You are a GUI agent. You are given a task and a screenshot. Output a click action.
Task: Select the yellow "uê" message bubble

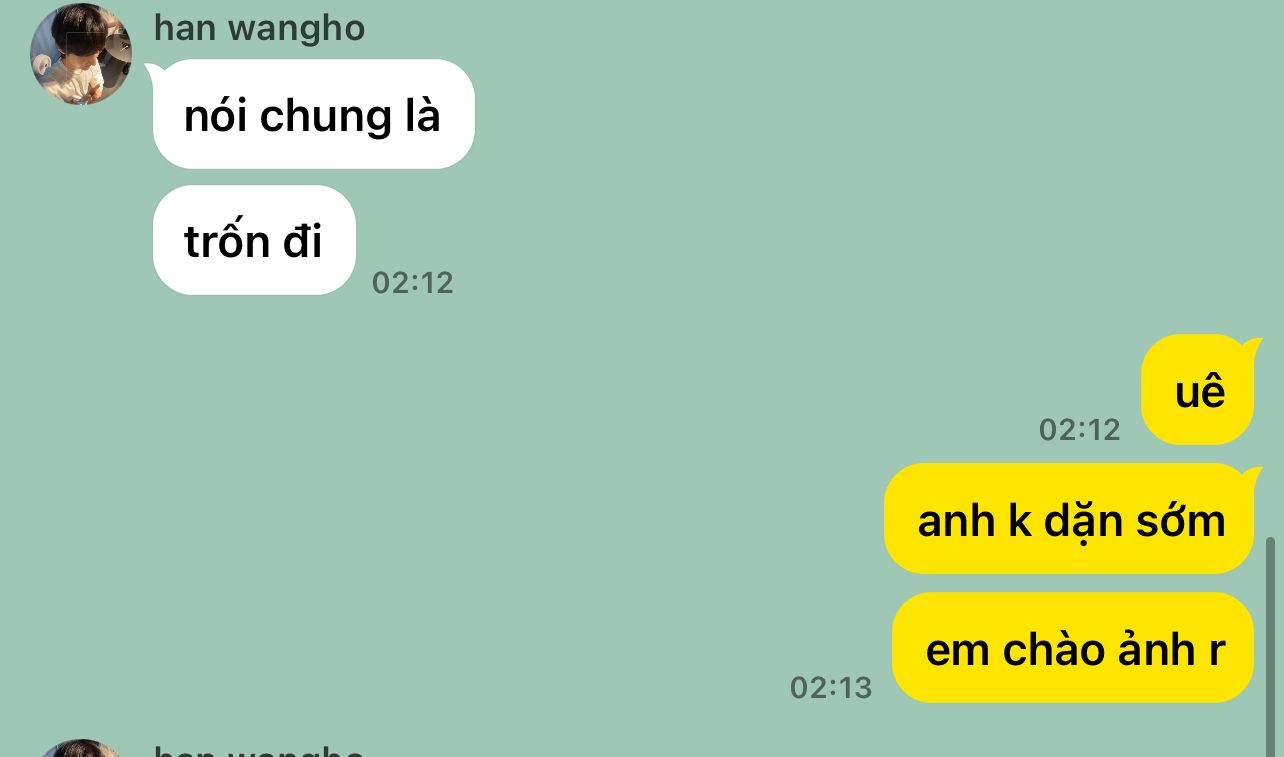click(x=1198, y=390)
